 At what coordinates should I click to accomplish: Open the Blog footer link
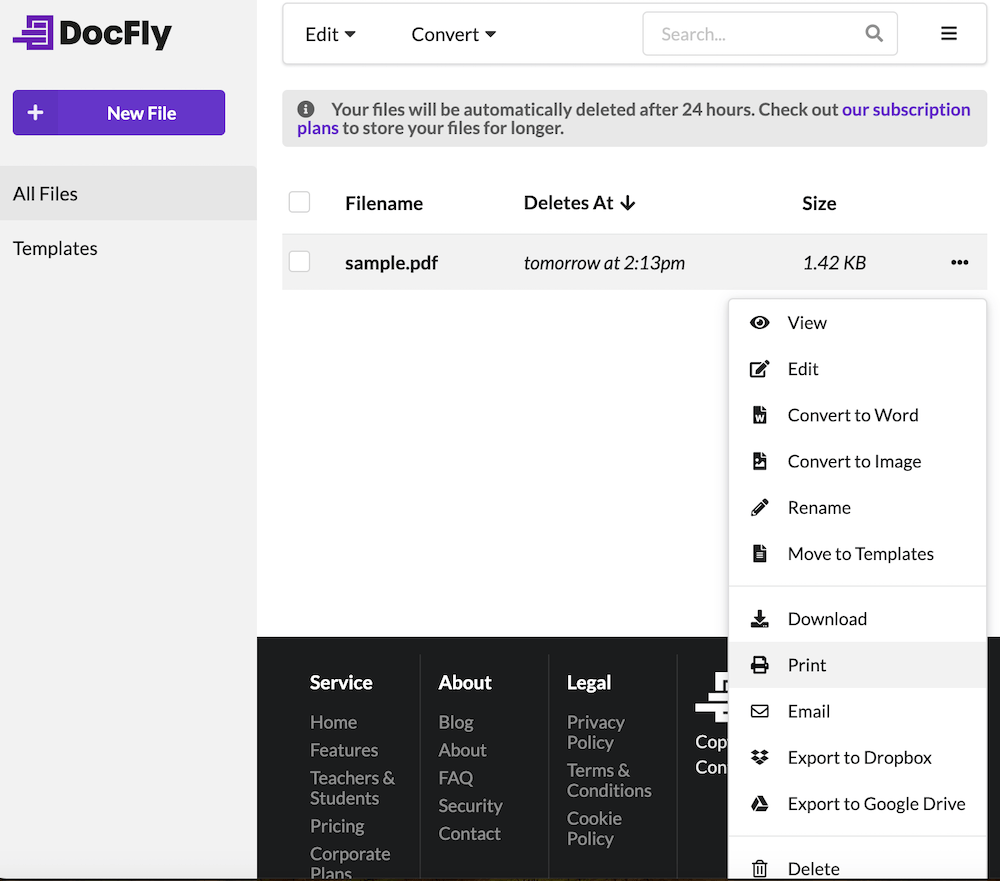455,722
